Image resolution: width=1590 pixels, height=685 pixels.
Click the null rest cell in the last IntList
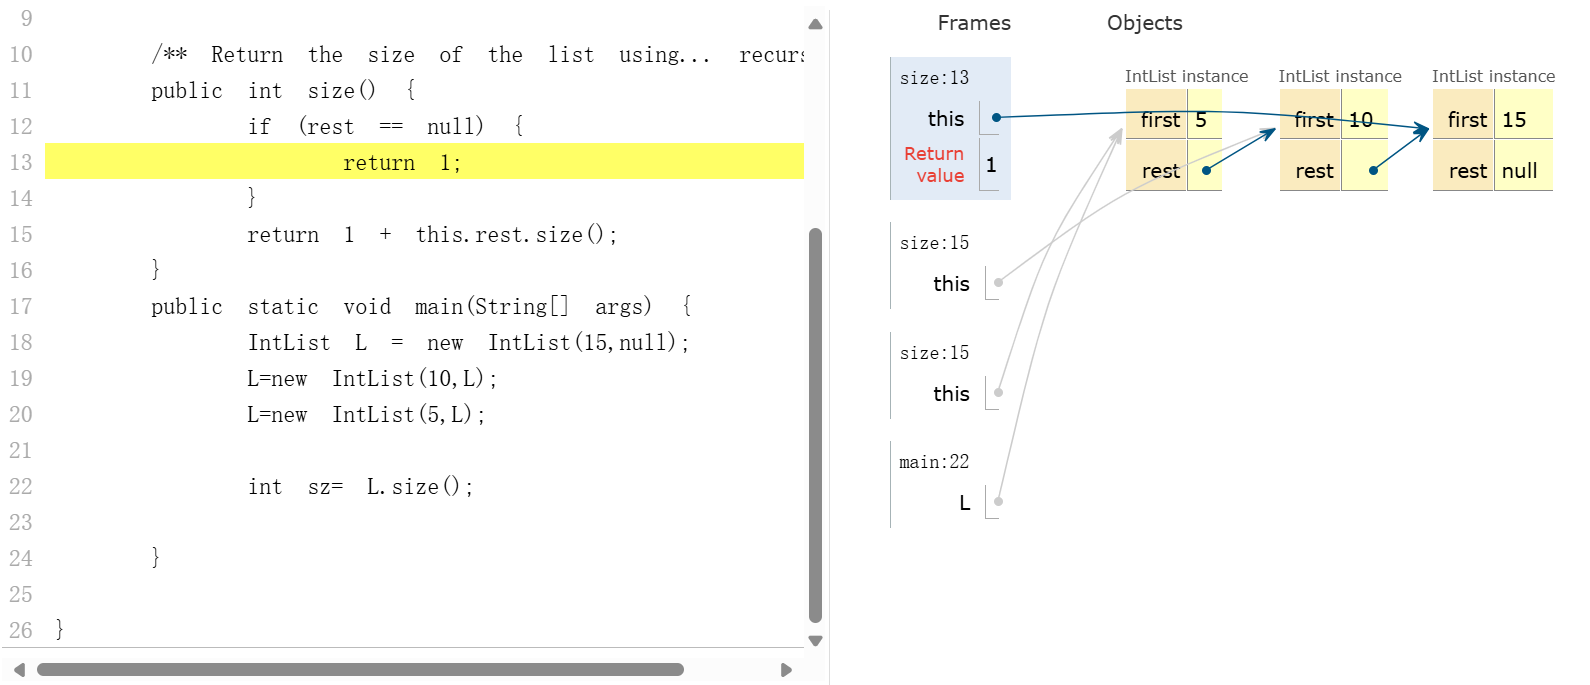pos(1519,171)
